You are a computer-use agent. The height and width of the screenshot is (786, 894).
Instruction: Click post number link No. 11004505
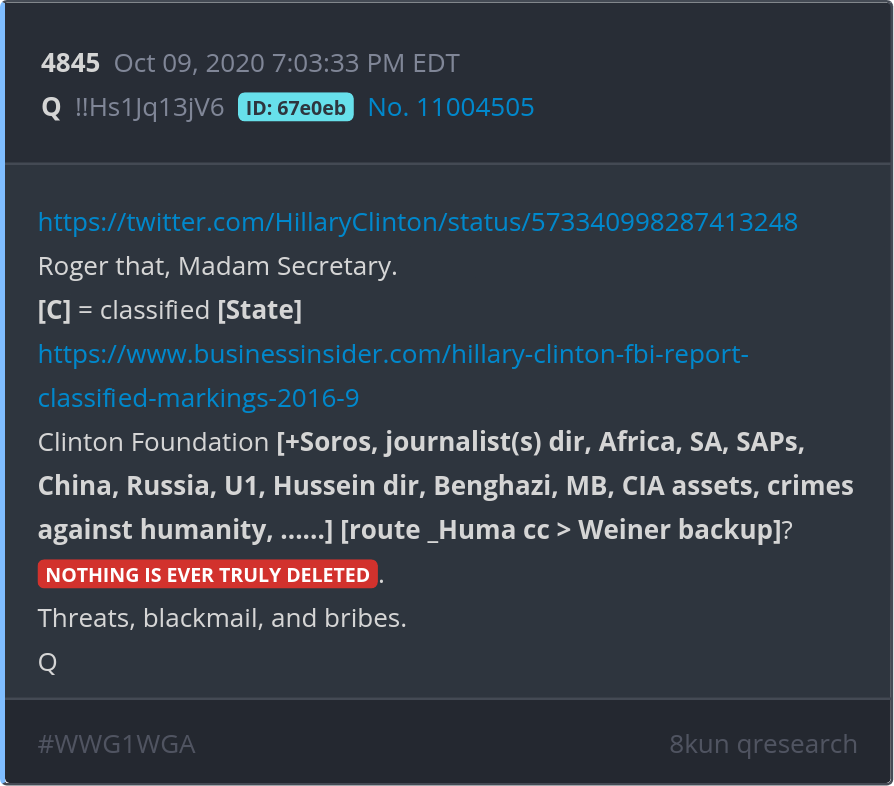click(451, 107)
